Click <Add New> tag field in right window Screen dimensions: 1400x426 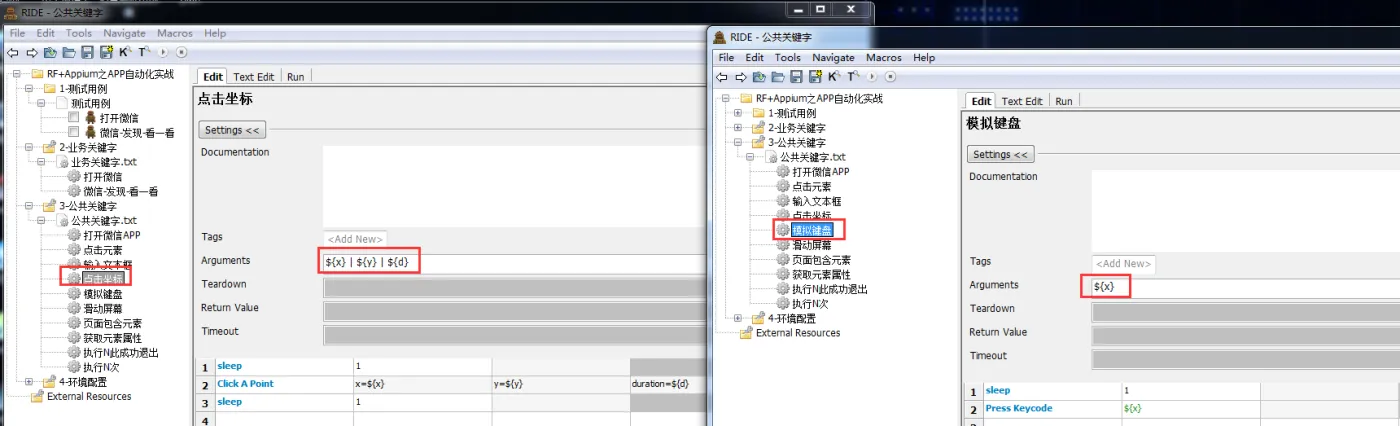click(x=1123, y=264)
